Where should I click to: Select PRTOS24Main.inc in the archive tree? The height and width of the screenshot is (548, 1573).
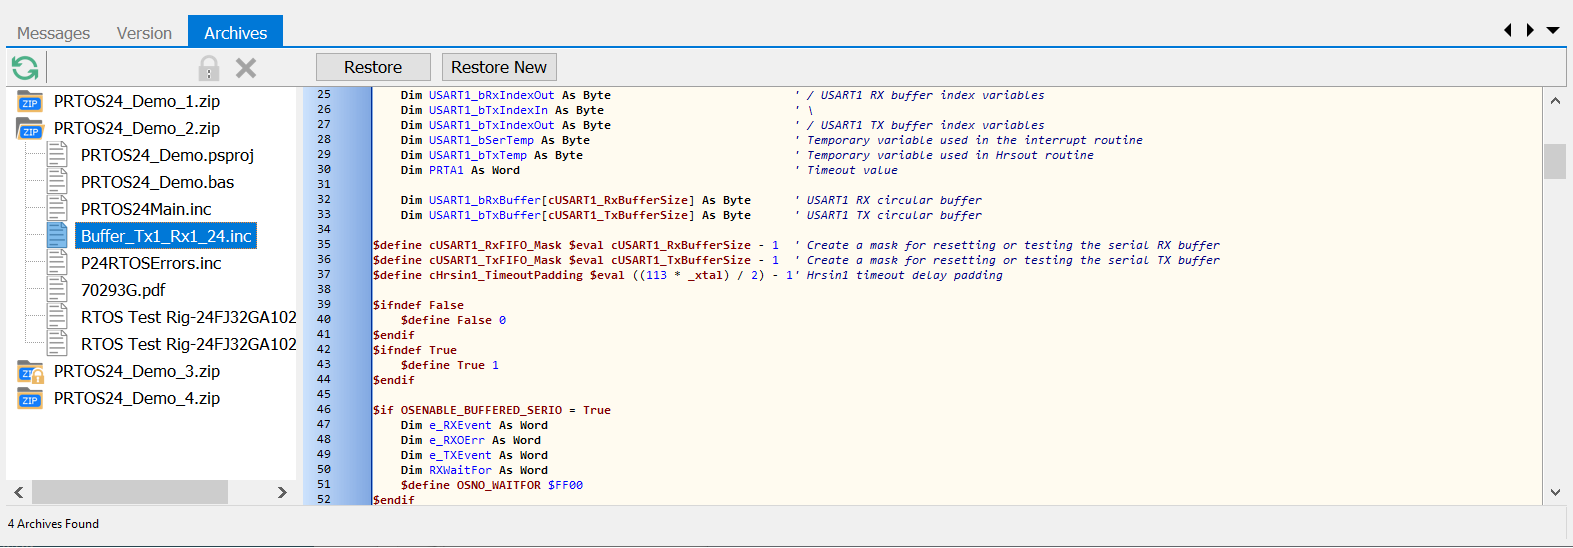tap(146, 209)
